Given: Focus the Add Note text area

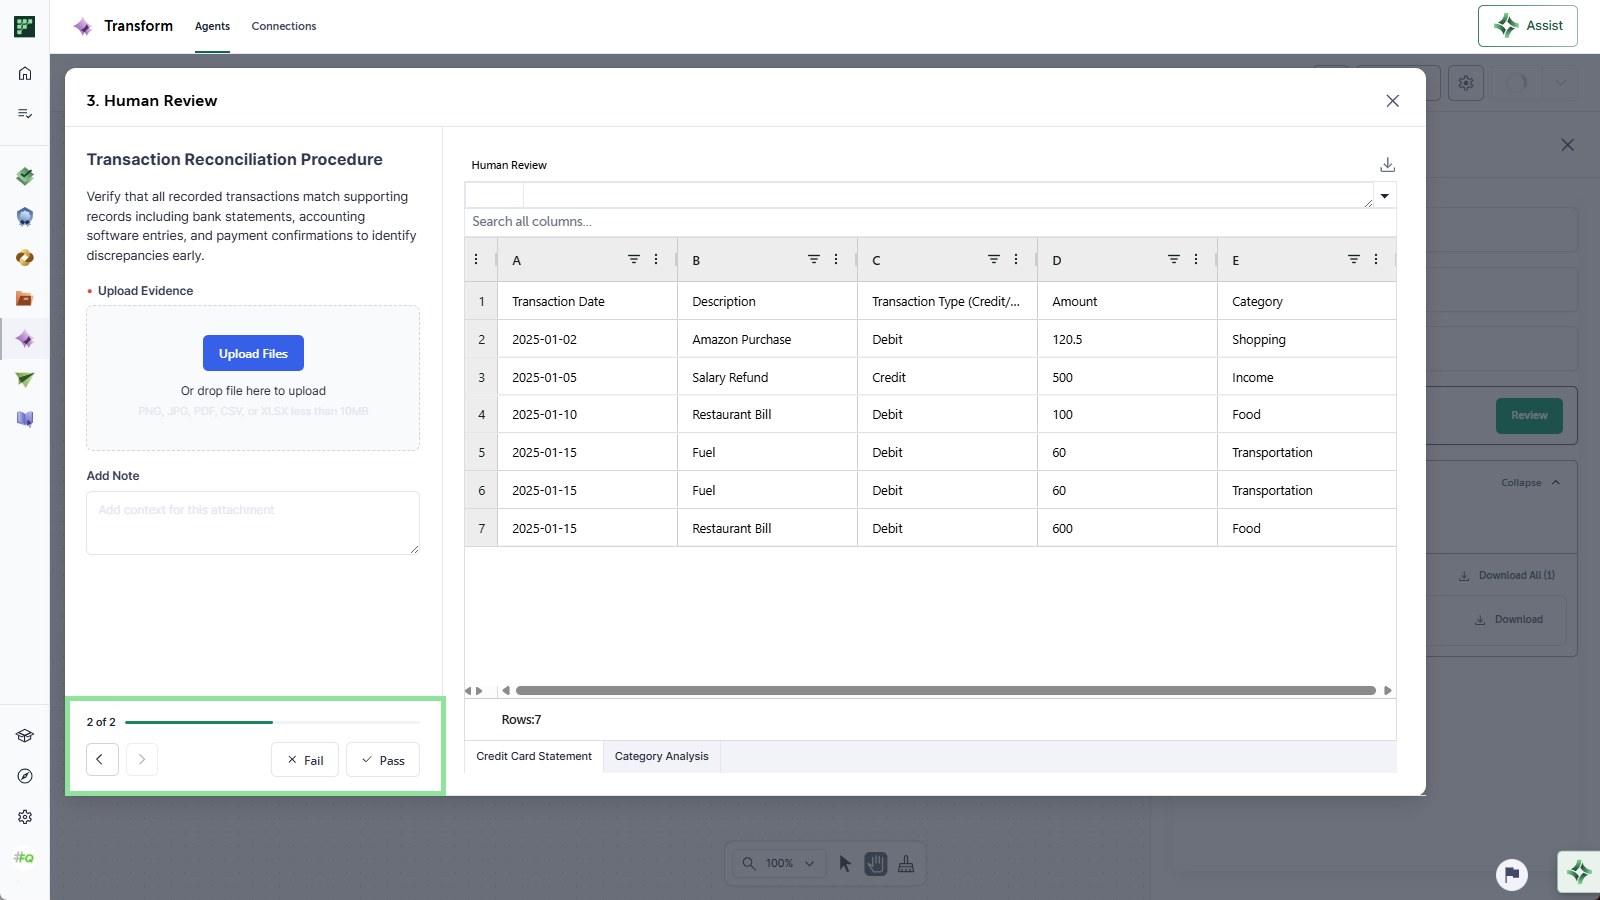Looking at the screenshot, I should tap(253, 523).
